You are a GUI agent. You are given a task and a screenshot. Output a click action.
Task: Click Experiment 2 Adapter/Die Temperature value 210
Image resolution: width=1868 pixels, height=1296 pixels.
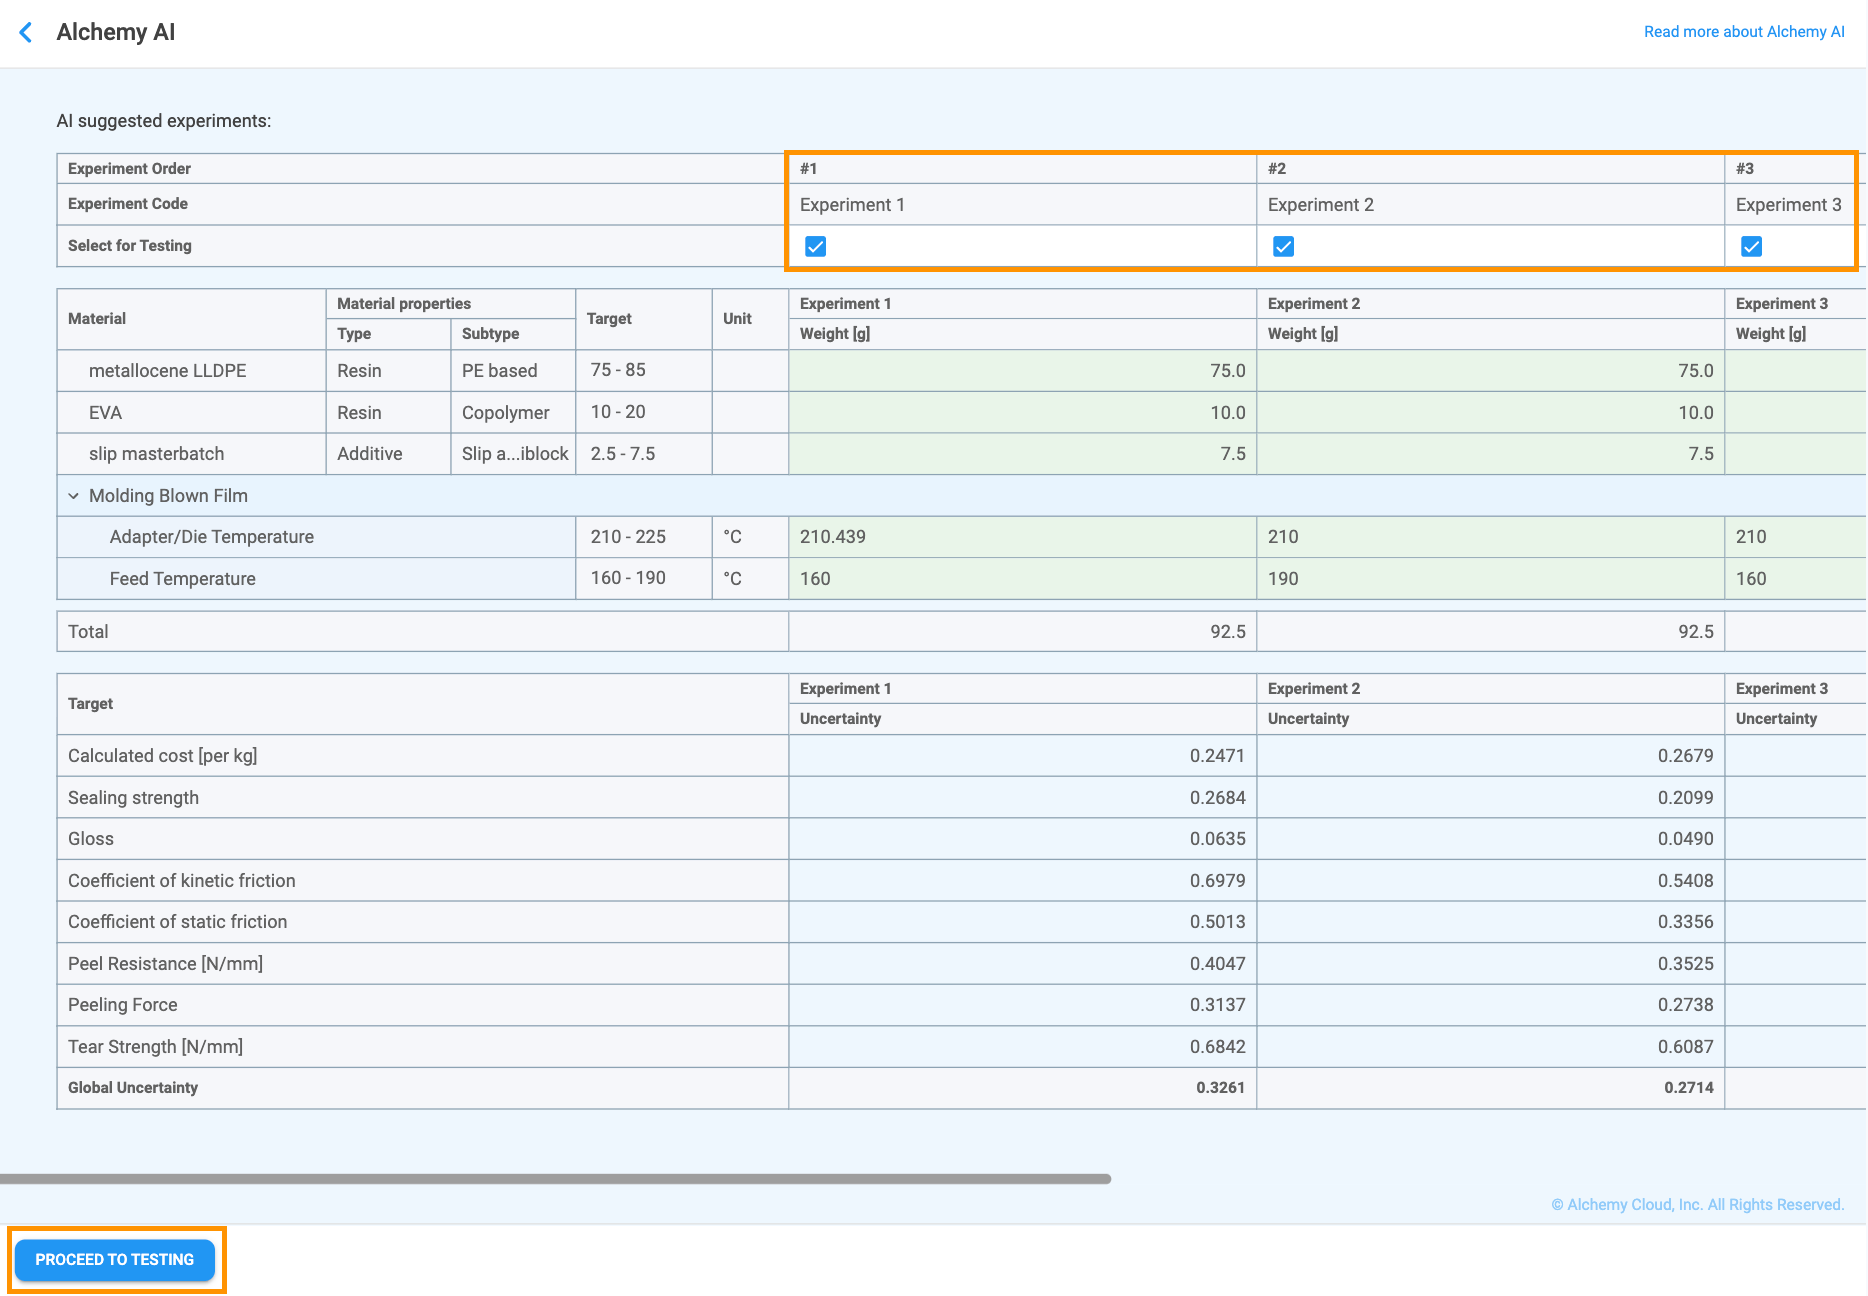click(x=1491, y=537)
